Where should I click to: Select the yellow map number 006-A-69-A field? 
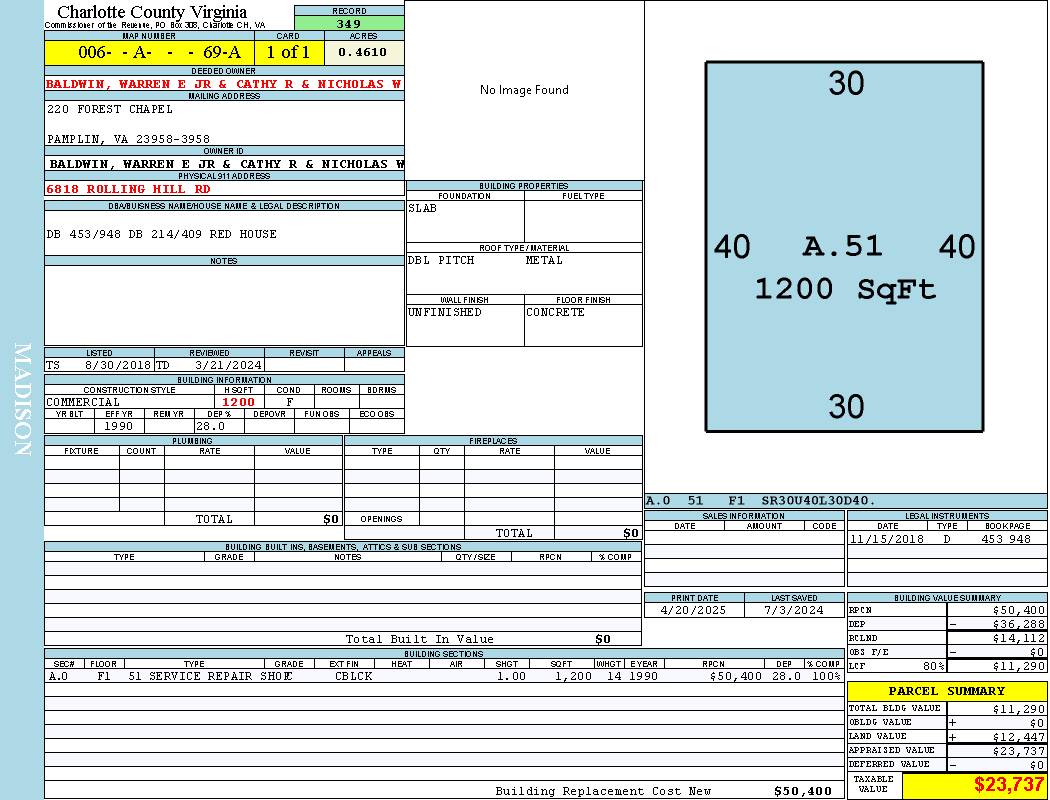[x=148, y=52]
